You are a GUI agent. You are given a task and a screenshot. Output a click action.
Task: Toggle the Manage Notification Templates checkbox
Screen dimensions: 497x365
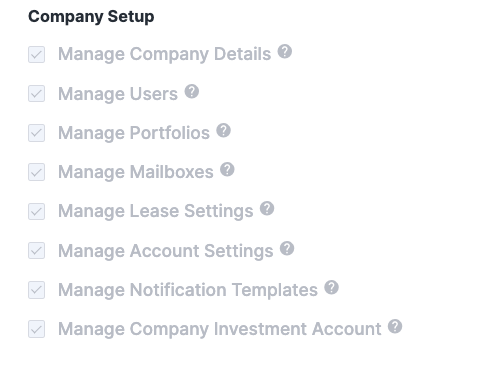36,290
